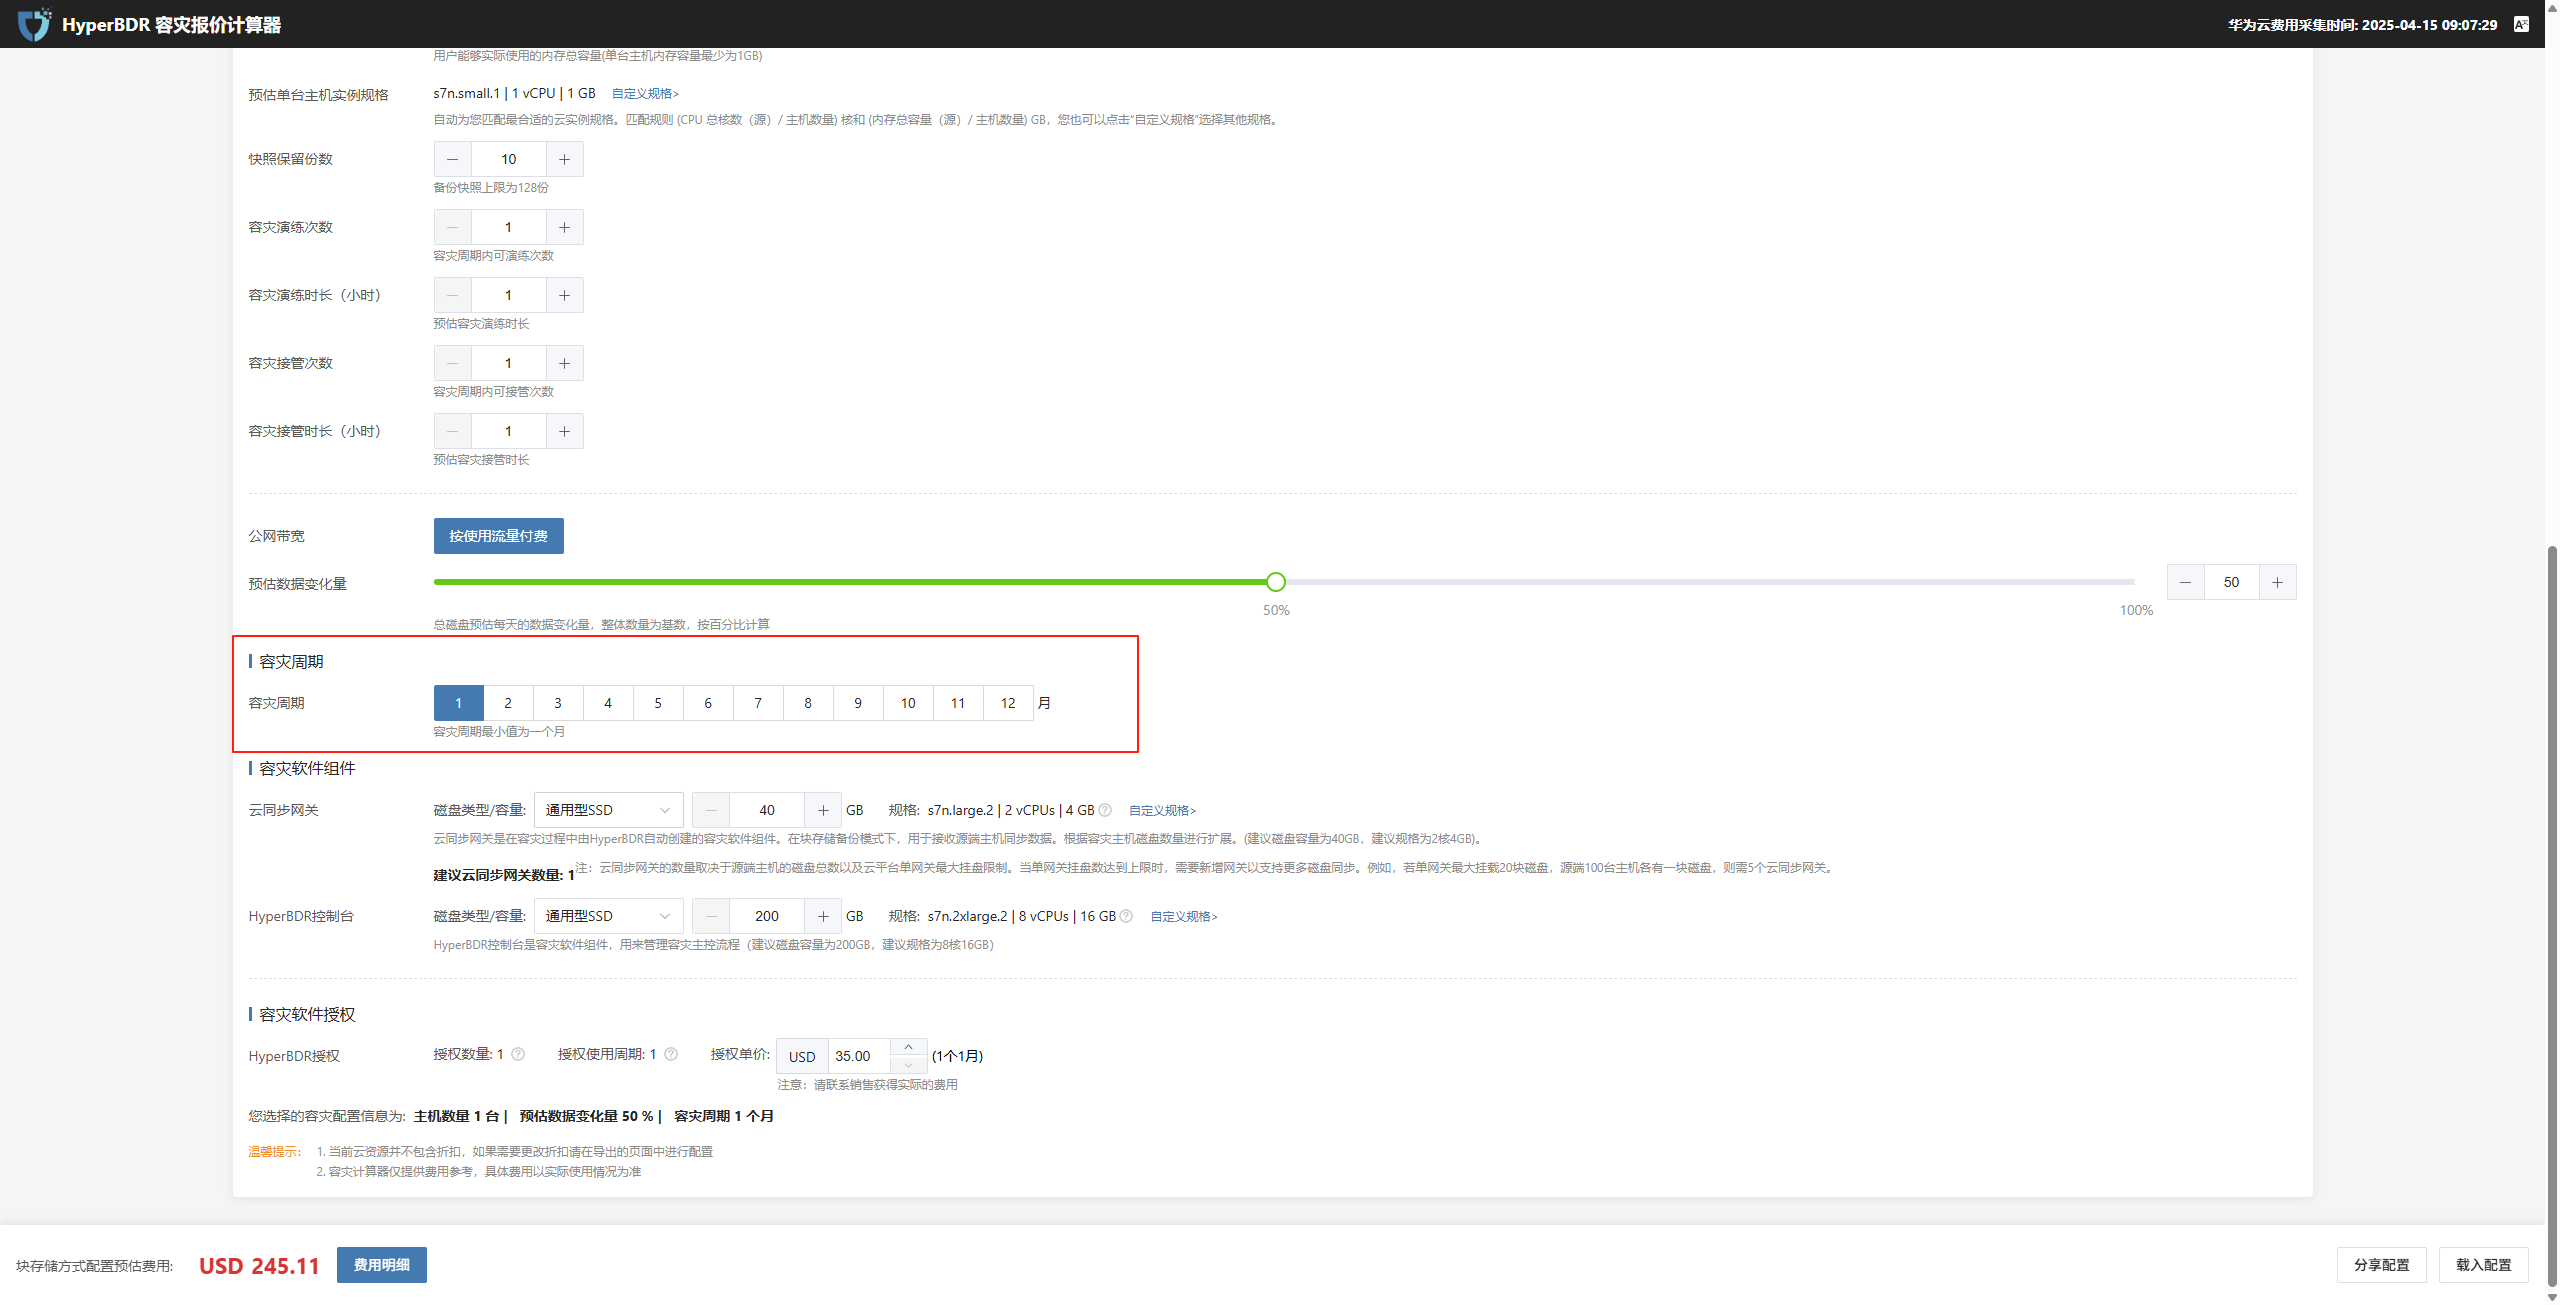Click help icon beside s7n.large.2 spec
This screenshot has height=1305, width=2560.
point(1105,810)
